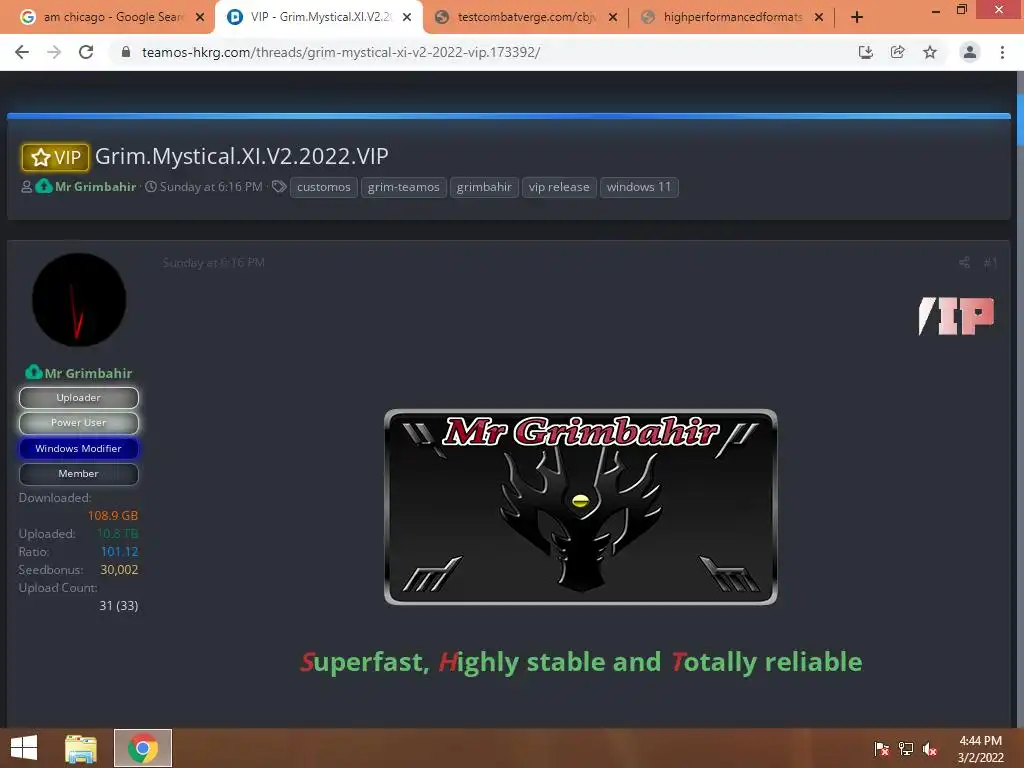This screenshot has height=768, width=1024.
Task: Share this page via address bar icon
Action: (898, 52)
